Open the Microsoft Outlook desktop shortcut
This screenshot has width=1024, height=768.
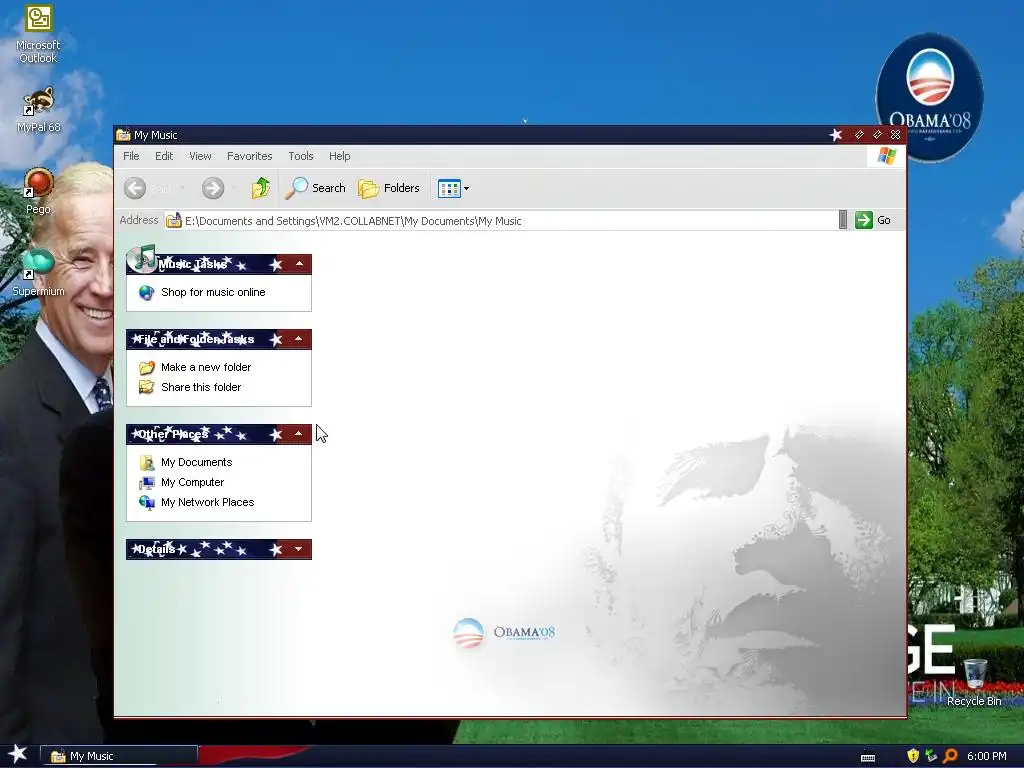pos(38,34)
